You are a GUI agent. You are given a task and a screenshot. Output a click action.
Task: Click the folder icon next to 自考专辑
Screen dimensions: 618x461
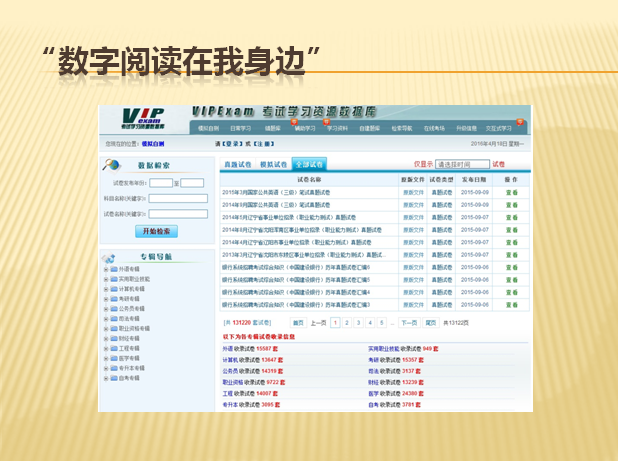coord(113,377)
